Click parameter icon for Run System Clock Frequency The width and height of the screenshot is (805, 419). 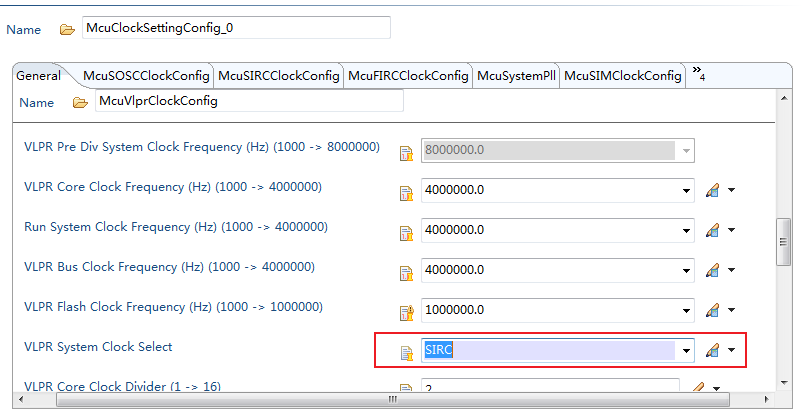tap(406, 233)
